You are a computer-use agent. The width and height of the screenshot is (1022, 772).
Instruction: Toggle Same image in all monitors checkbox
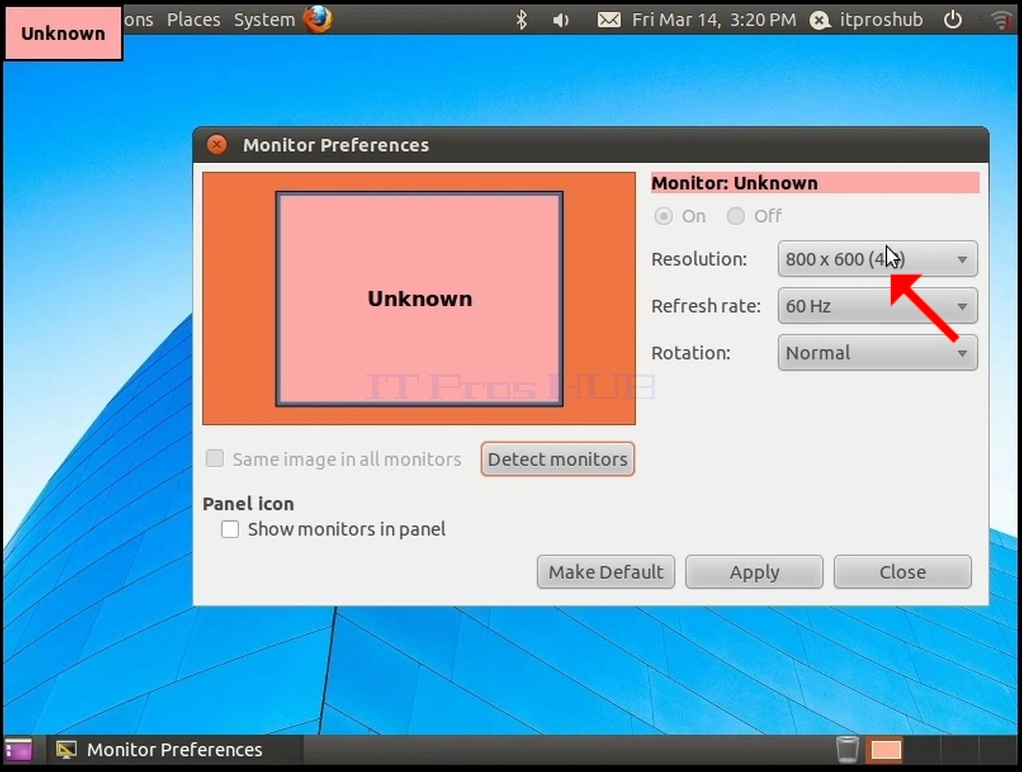pyautogui.click(x=215, y=458)
